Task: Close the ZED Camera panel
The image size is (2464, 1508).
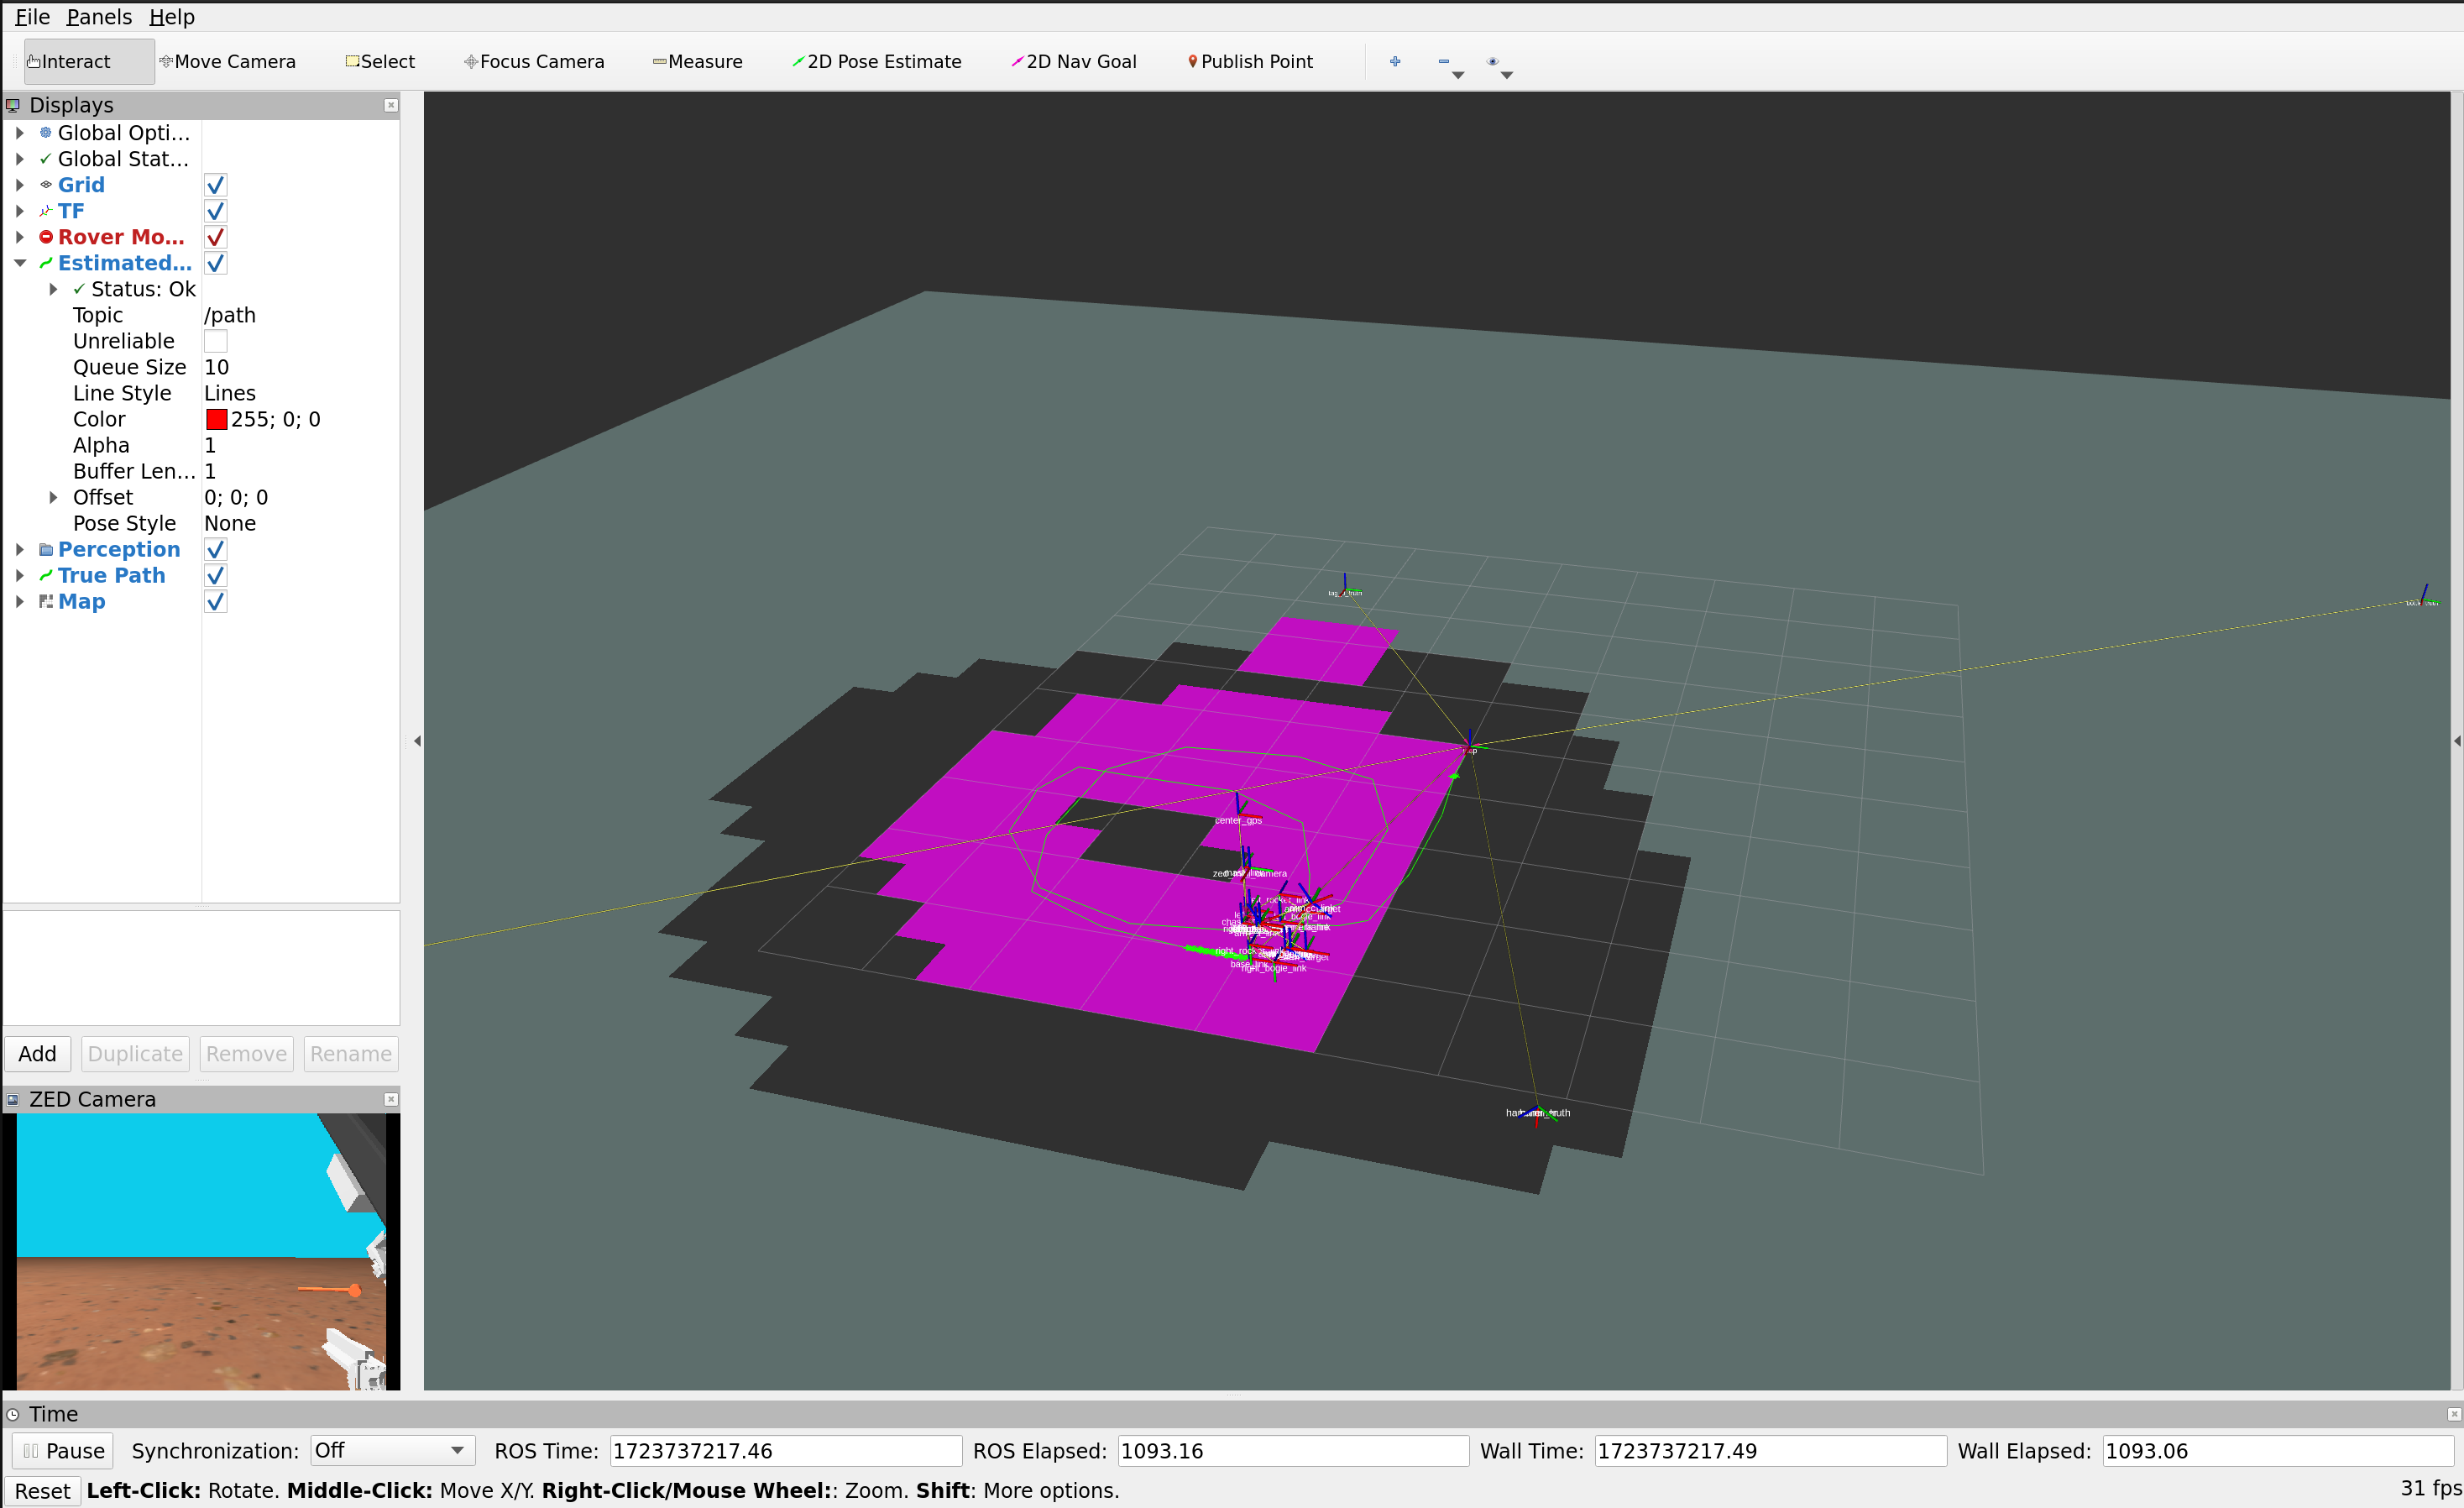Action: pos(391,1099)
